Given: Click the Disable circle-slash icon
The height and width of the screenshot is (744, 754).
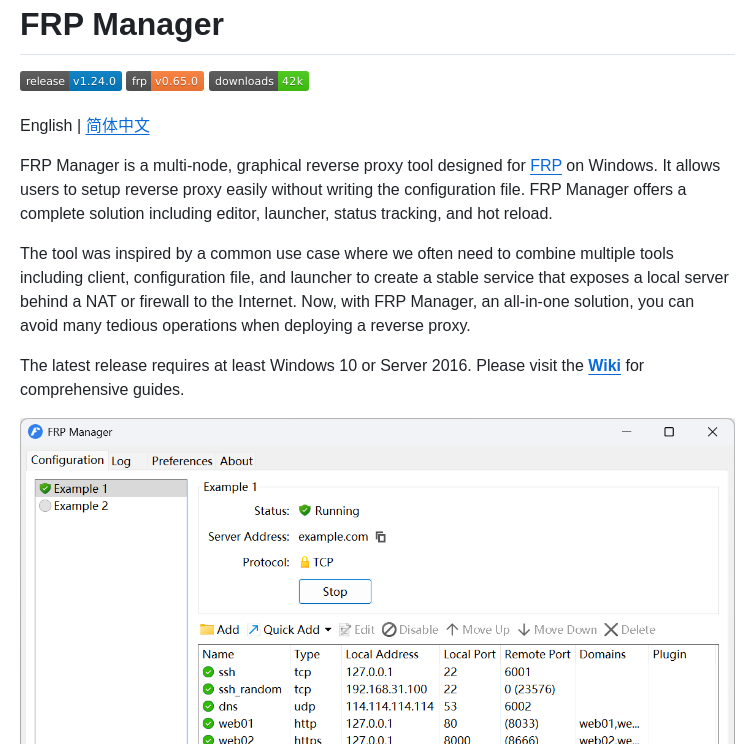Looking at the screenshot, I should tap(389, 630).
